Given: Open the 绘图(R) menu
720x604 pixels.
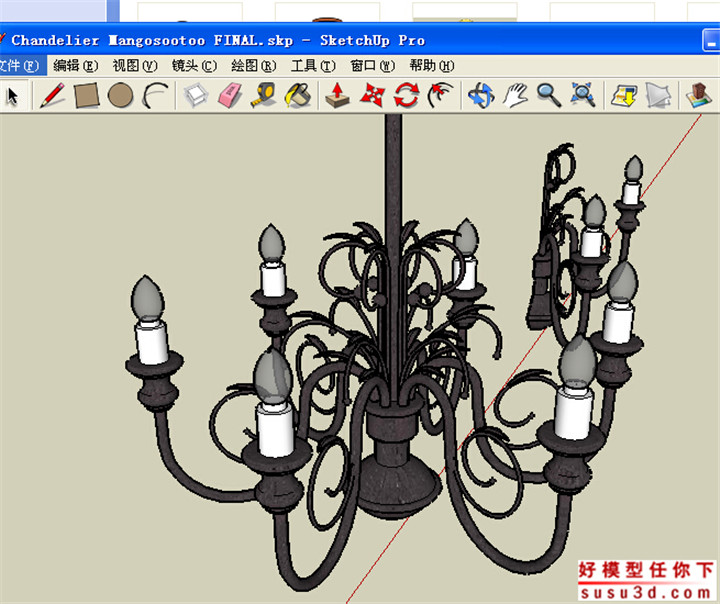Looking at the screenshot, I should pos(254,66).
